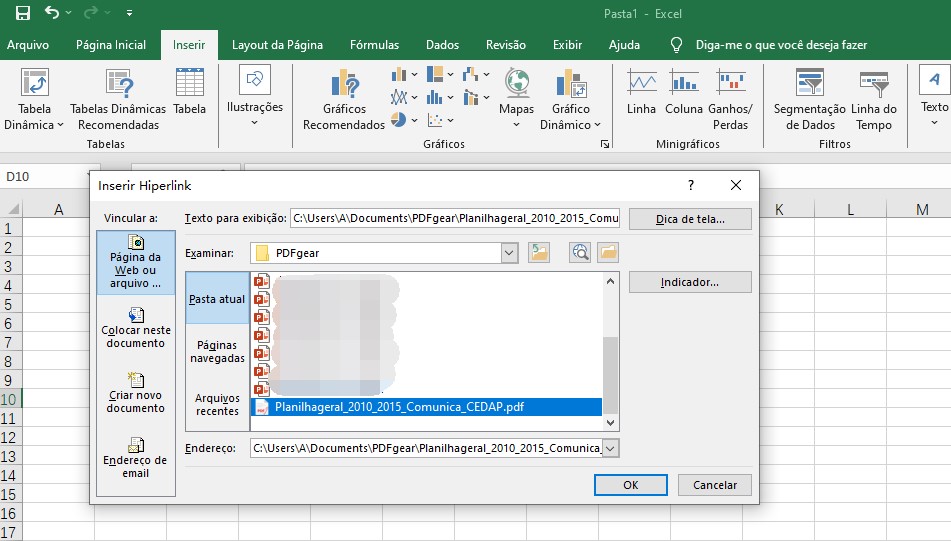Viewport: 951px width, 541px height.
Task: Select Página da Web ou arquivo option
Action: pyautogui.click(x=136, y=262)
